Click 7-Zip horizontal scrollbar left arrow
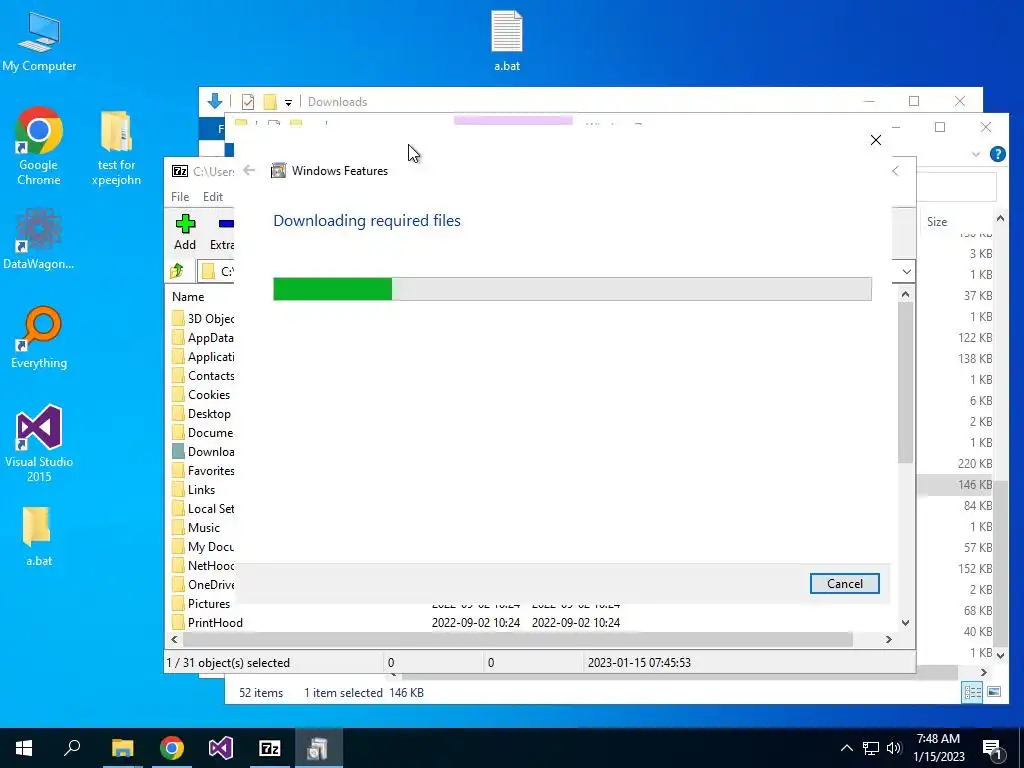Viewport: 1024px width, 768px height. click(174, 639)
